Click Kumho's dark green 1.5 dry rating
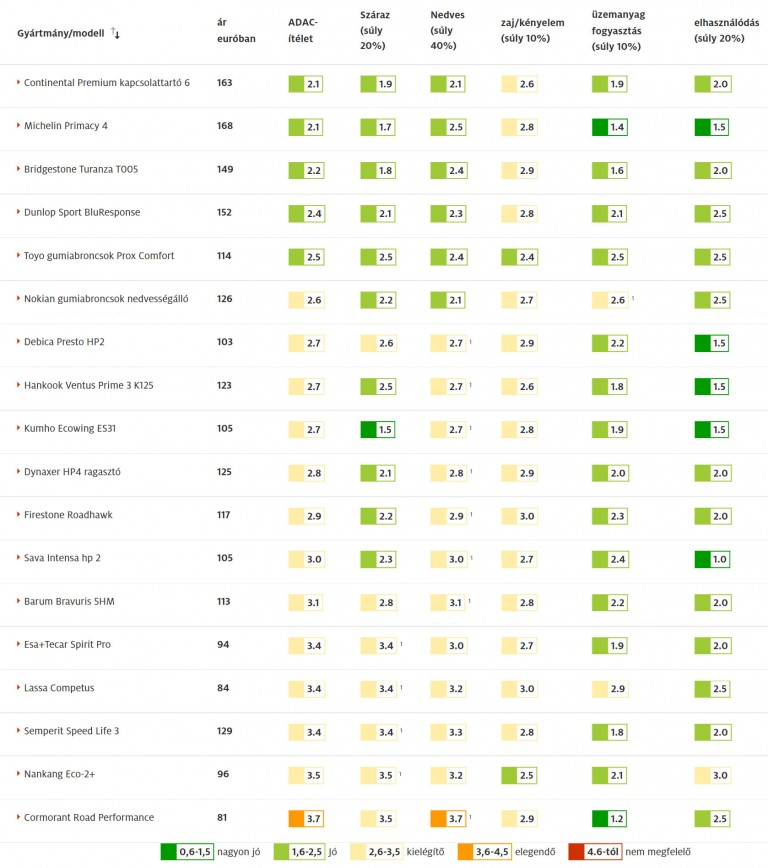Screen dimensions: 768x868 tap(377, 429)
